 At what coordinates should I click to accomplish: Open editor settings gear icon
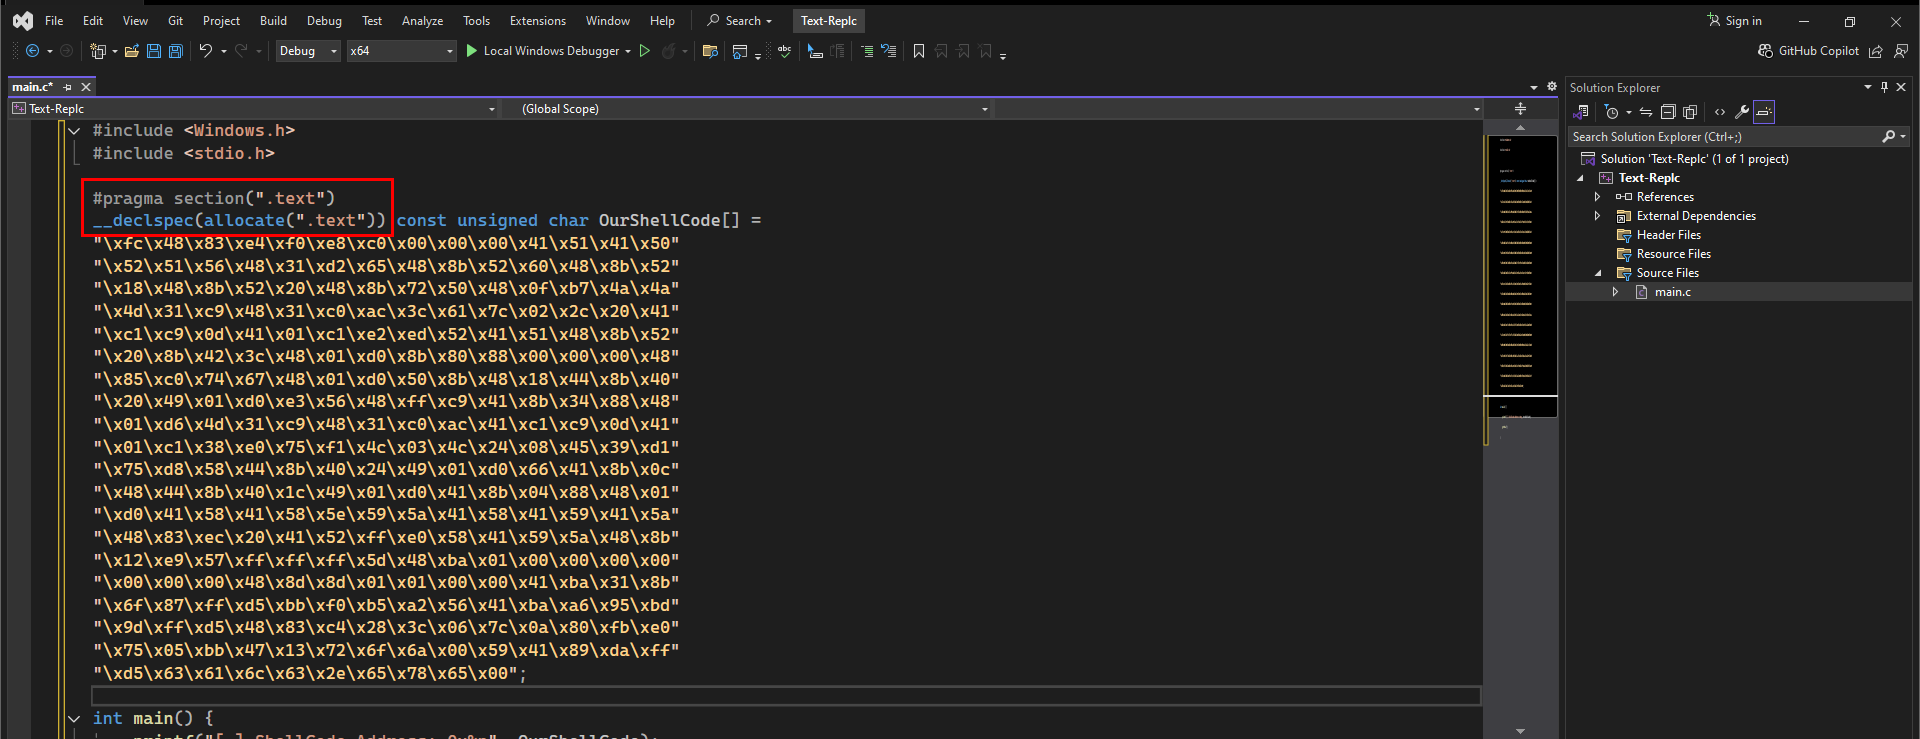(1552, 87)
